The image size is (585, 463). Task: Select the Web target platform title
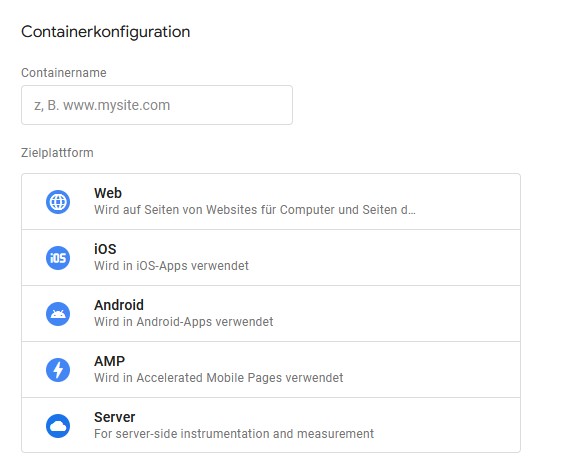click(108, 193)
